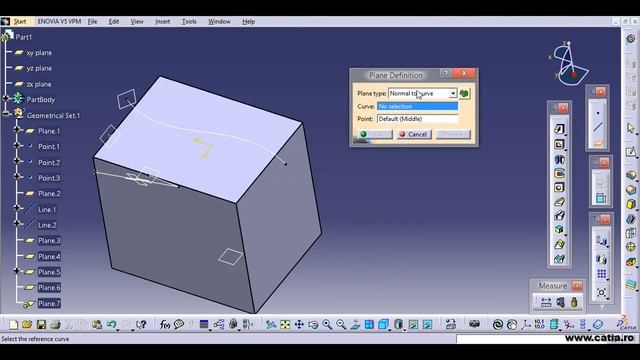Expand the Plane.1 tree node
Screen dimensions: 640x360
(x=17, y=129)
